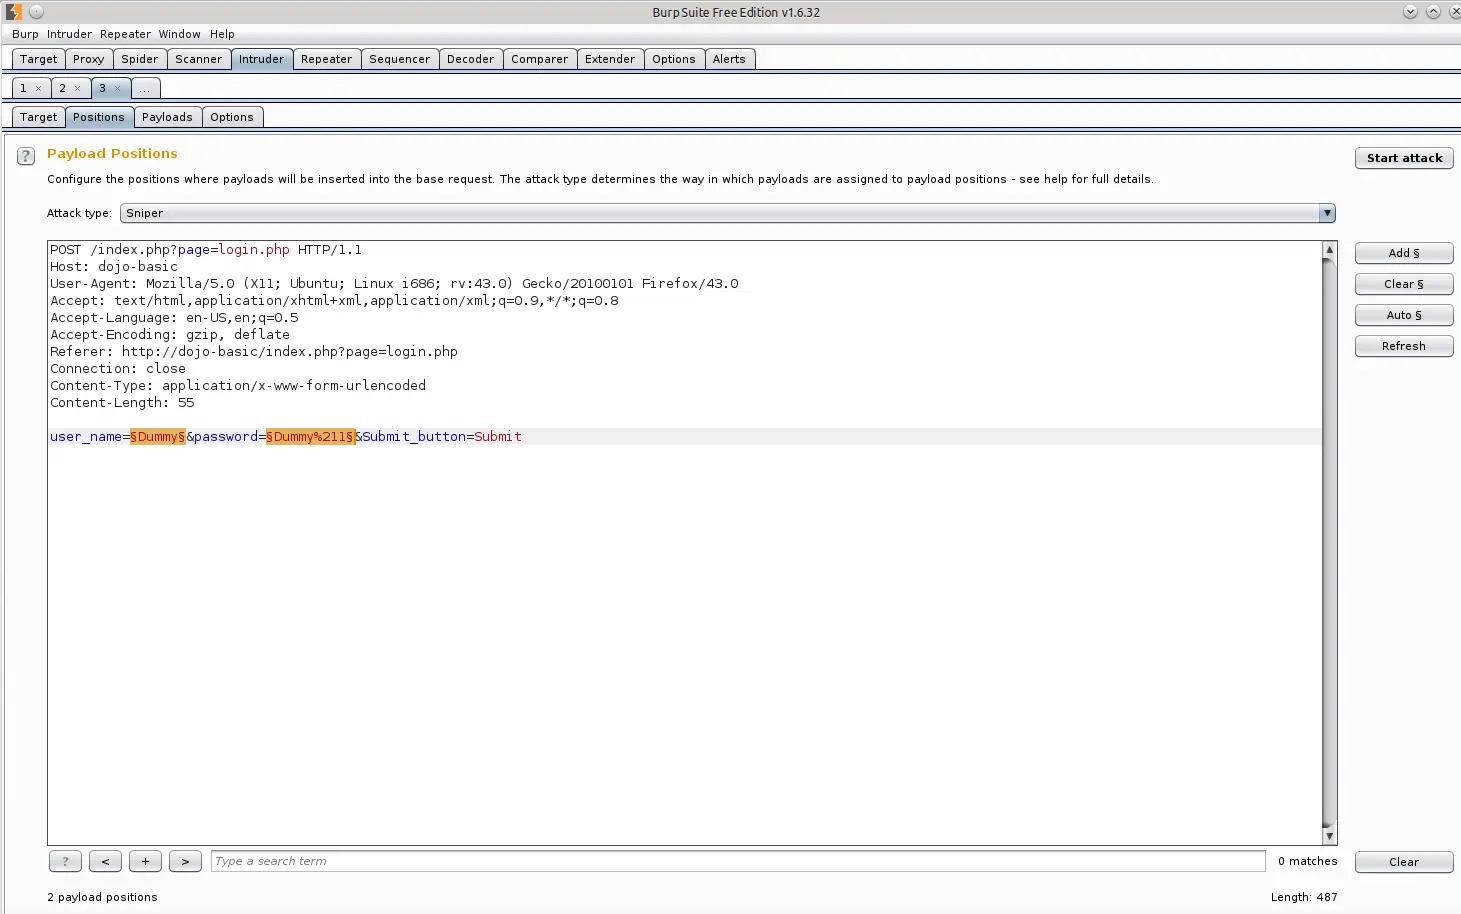The image size is (1461, 914).
Task: Switch to the Decoder tab
Action: point(471,59)
